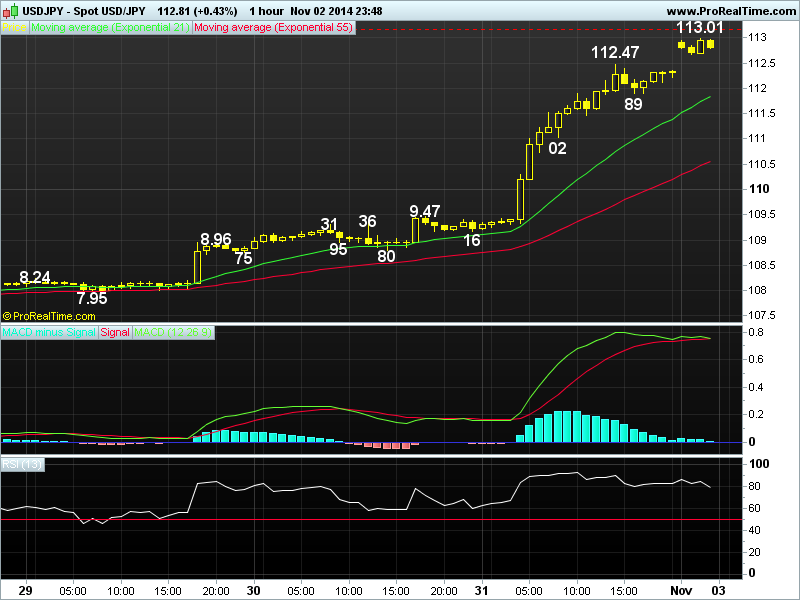Click the 03 date label on time axis
Screen dimensions: 800x600
point(718,591)
